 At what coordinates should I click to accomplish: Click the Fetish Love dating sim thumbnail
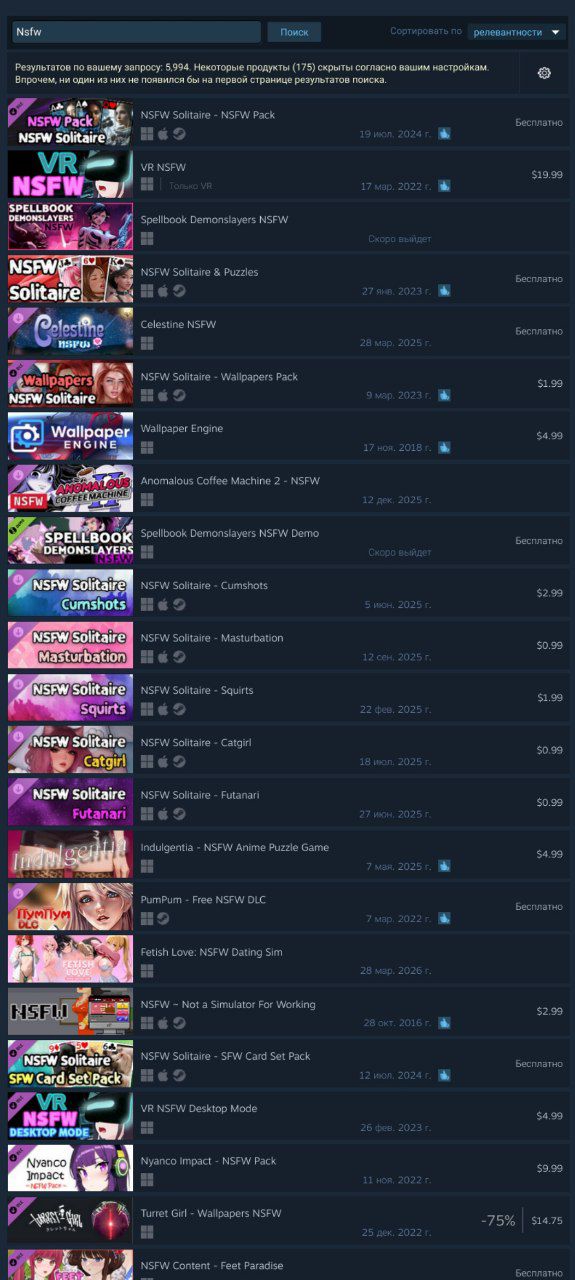(x=70, y=959)
